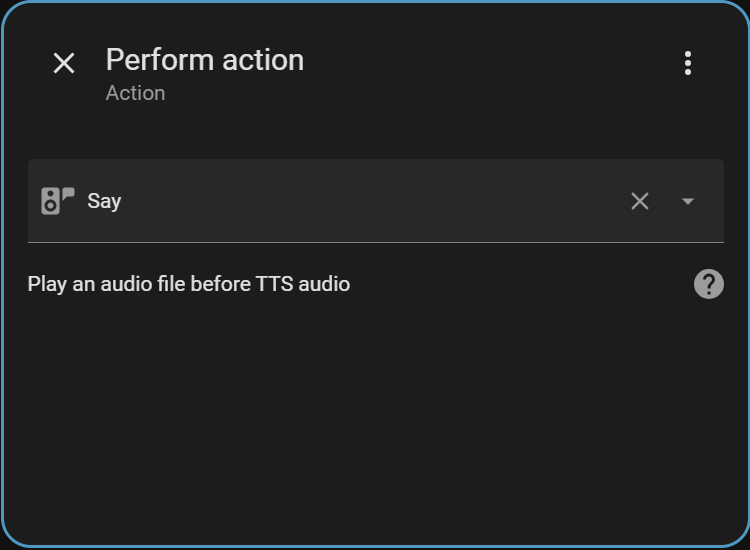The width and height of the screenshot is (750, 550).
Task: Click the word Say in the action selector
Action: (104, 201)
